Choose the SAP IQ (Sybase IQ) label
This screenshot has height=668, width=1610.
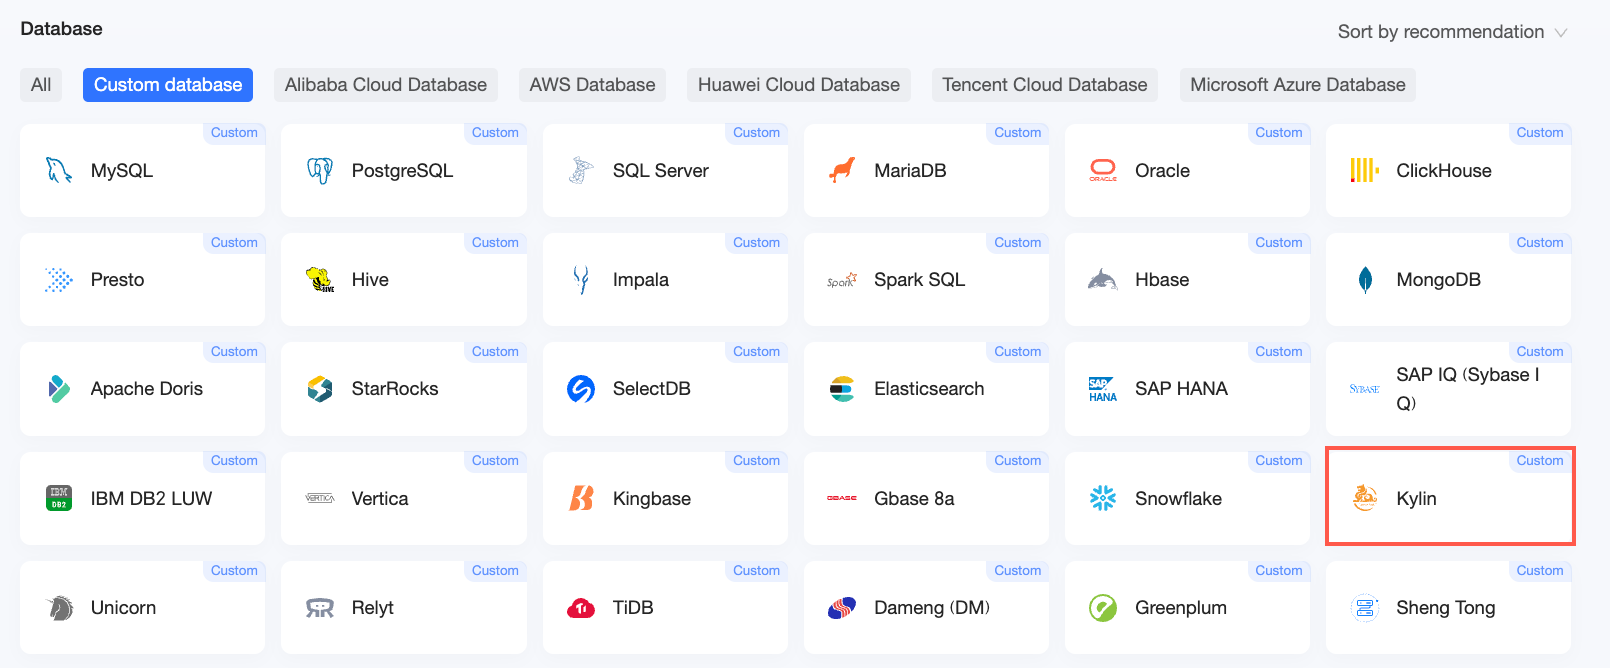click(x=1468, y=389)
